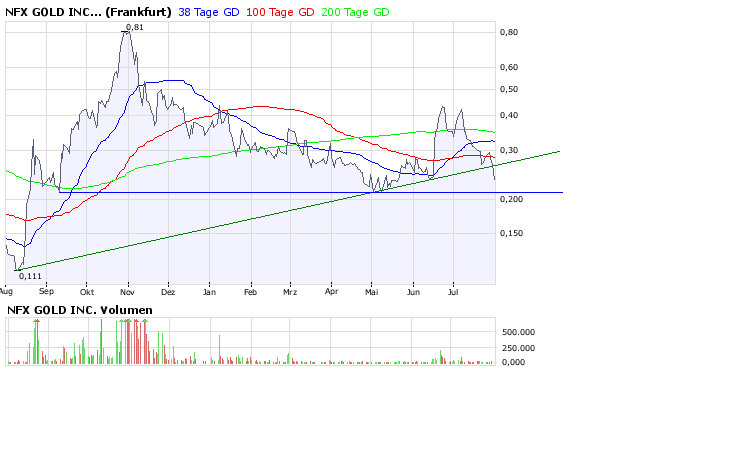
Task: Select the Jan marker on the time axis
Action: pos(209,291)
